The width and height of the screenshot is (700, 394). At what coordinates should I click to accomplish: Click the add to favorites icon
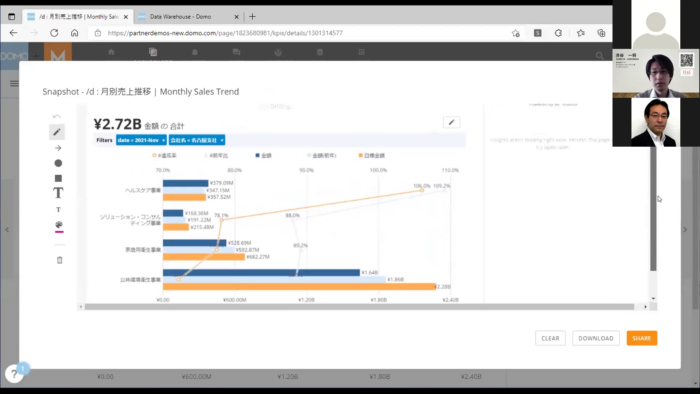516,33
